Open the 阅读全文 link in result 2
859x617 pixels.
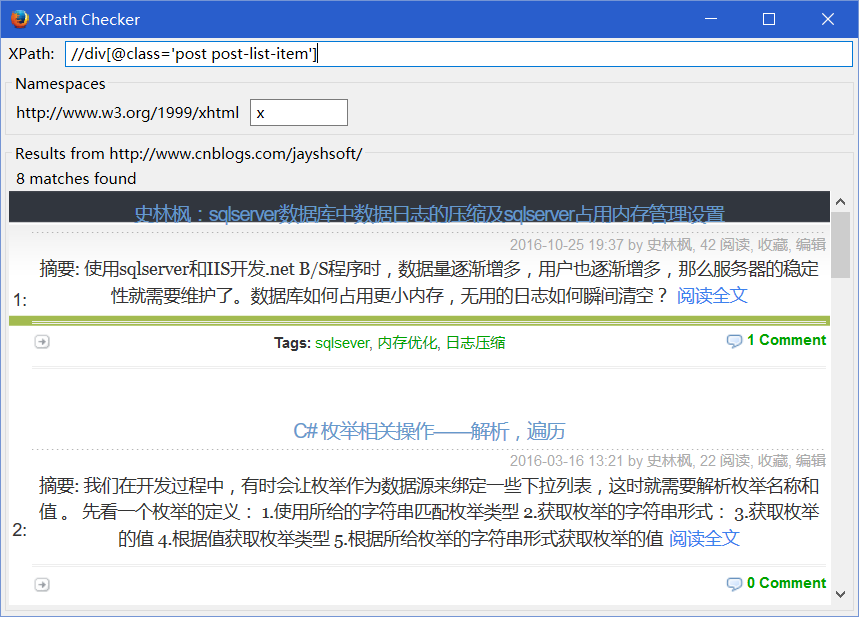pyautogui.click(x=705, y=539)
